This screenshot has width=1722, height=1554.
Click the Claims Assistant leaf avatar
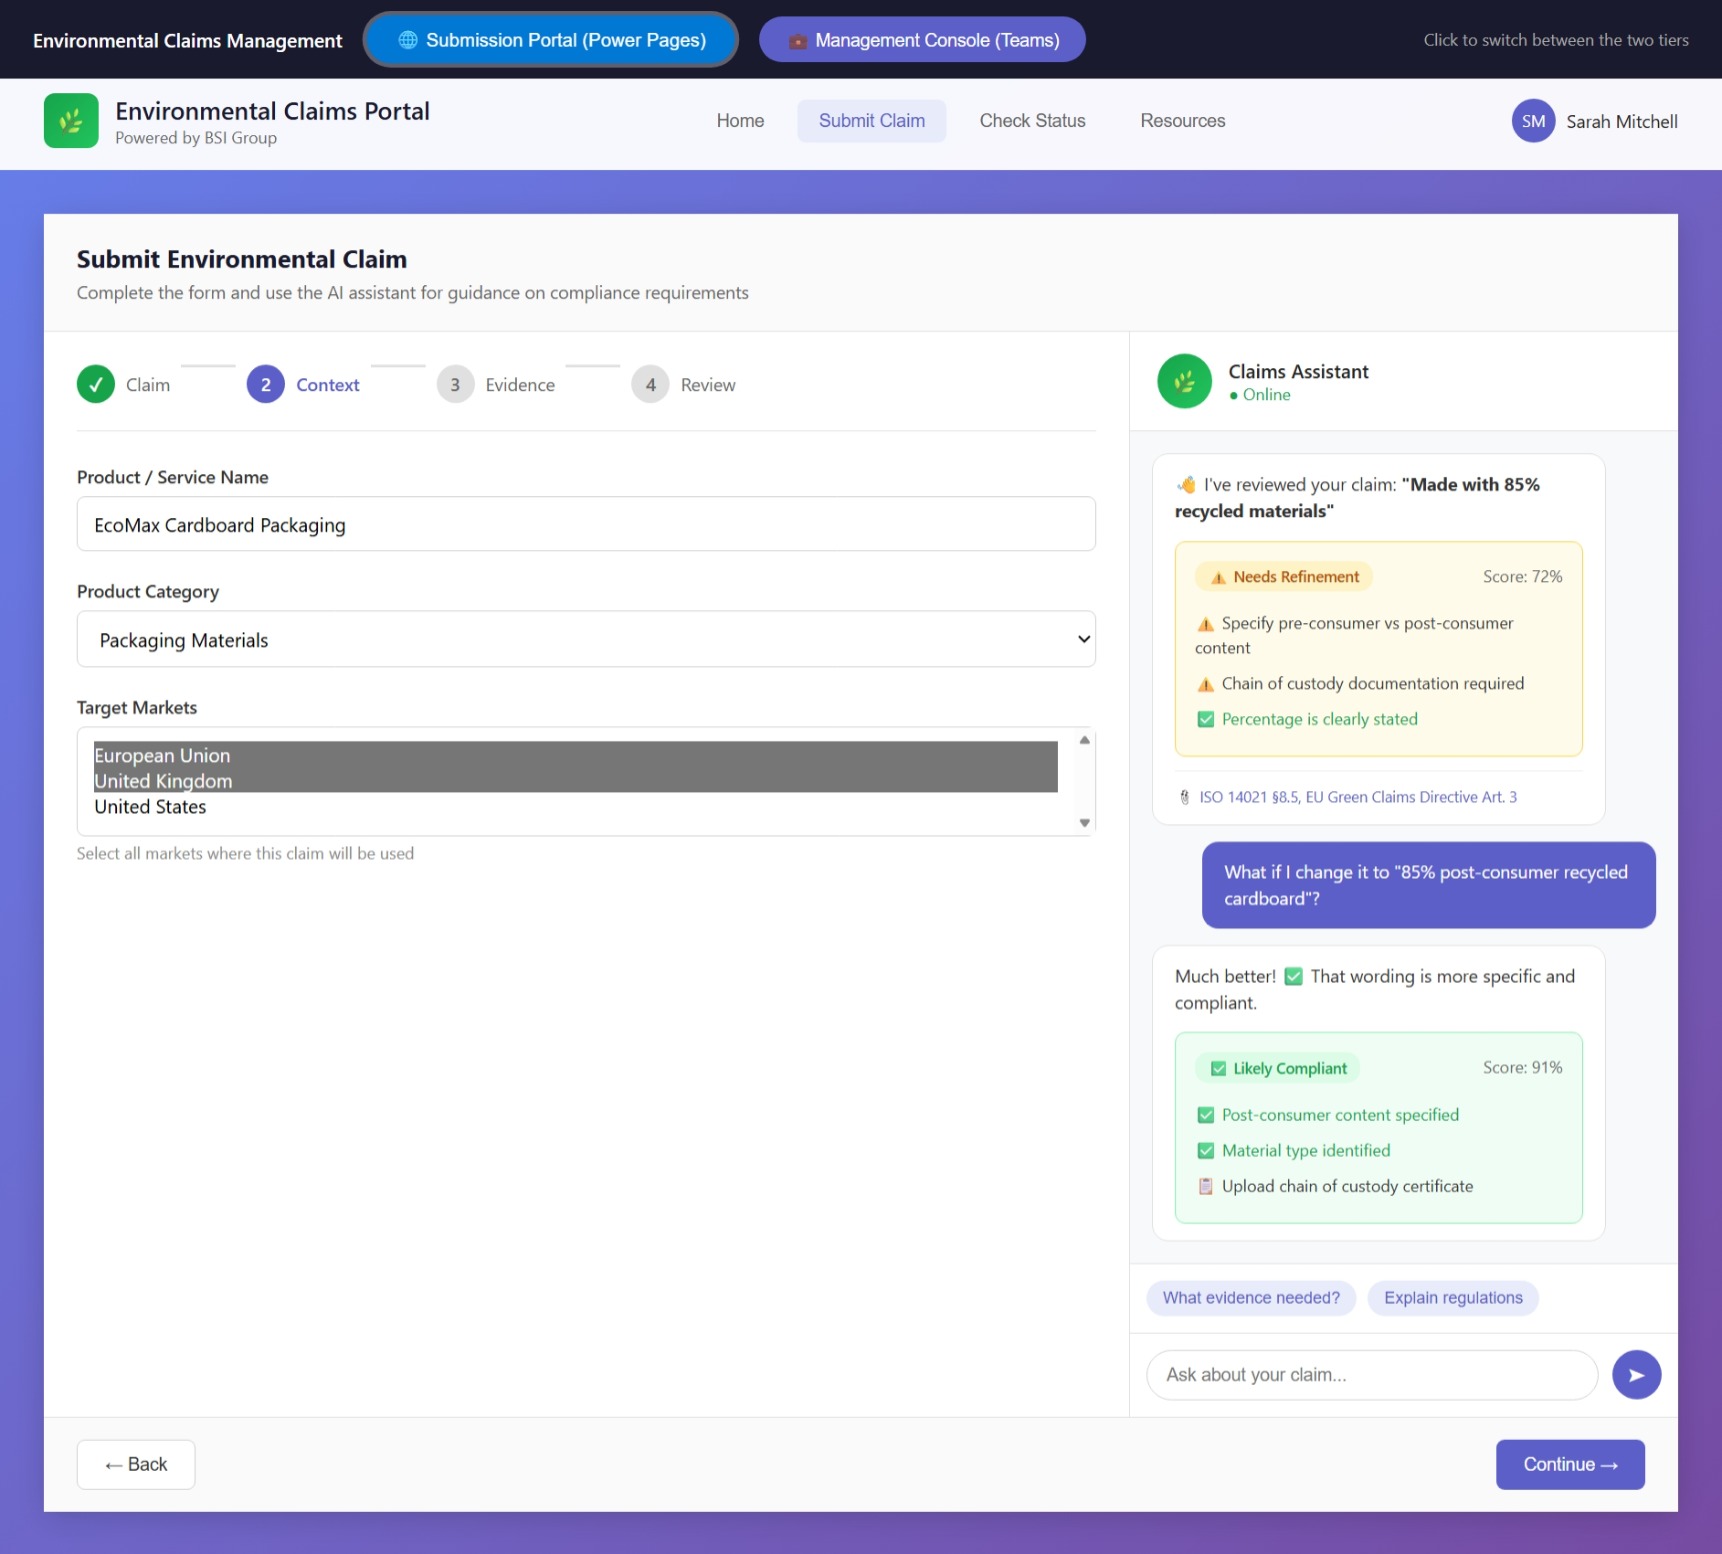point(1184,381)
